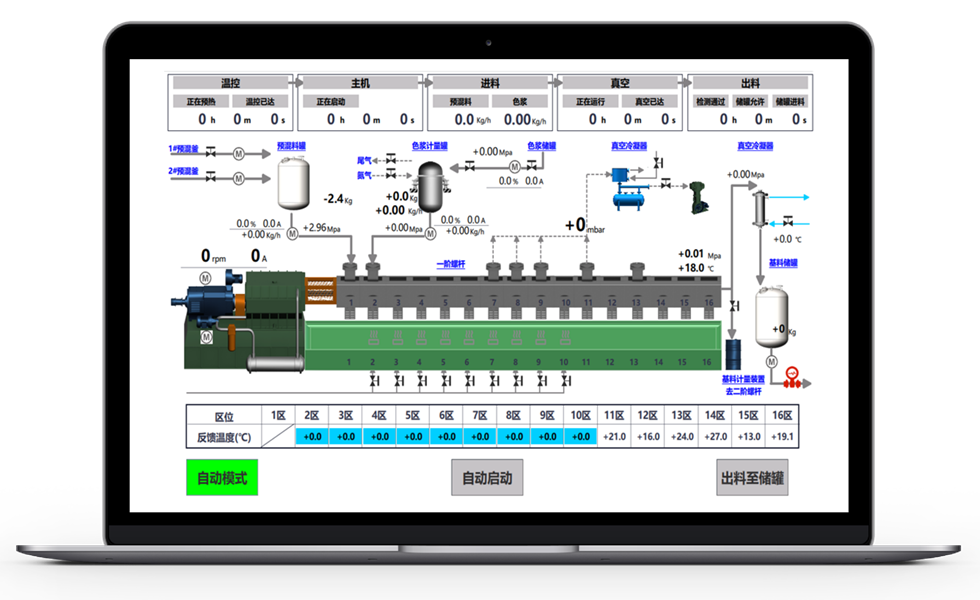Click the valve on the cyan cooling water return line
This screenshot has height=600, width=980.
788,222
